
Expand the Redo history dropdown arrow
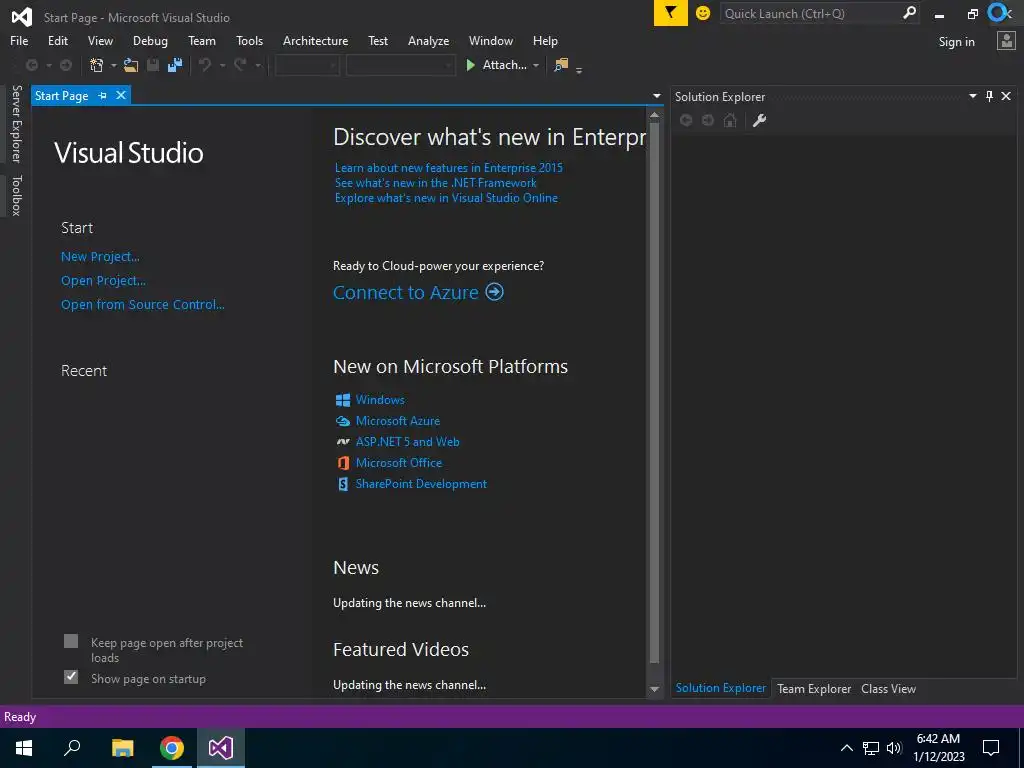pos(258,65)
